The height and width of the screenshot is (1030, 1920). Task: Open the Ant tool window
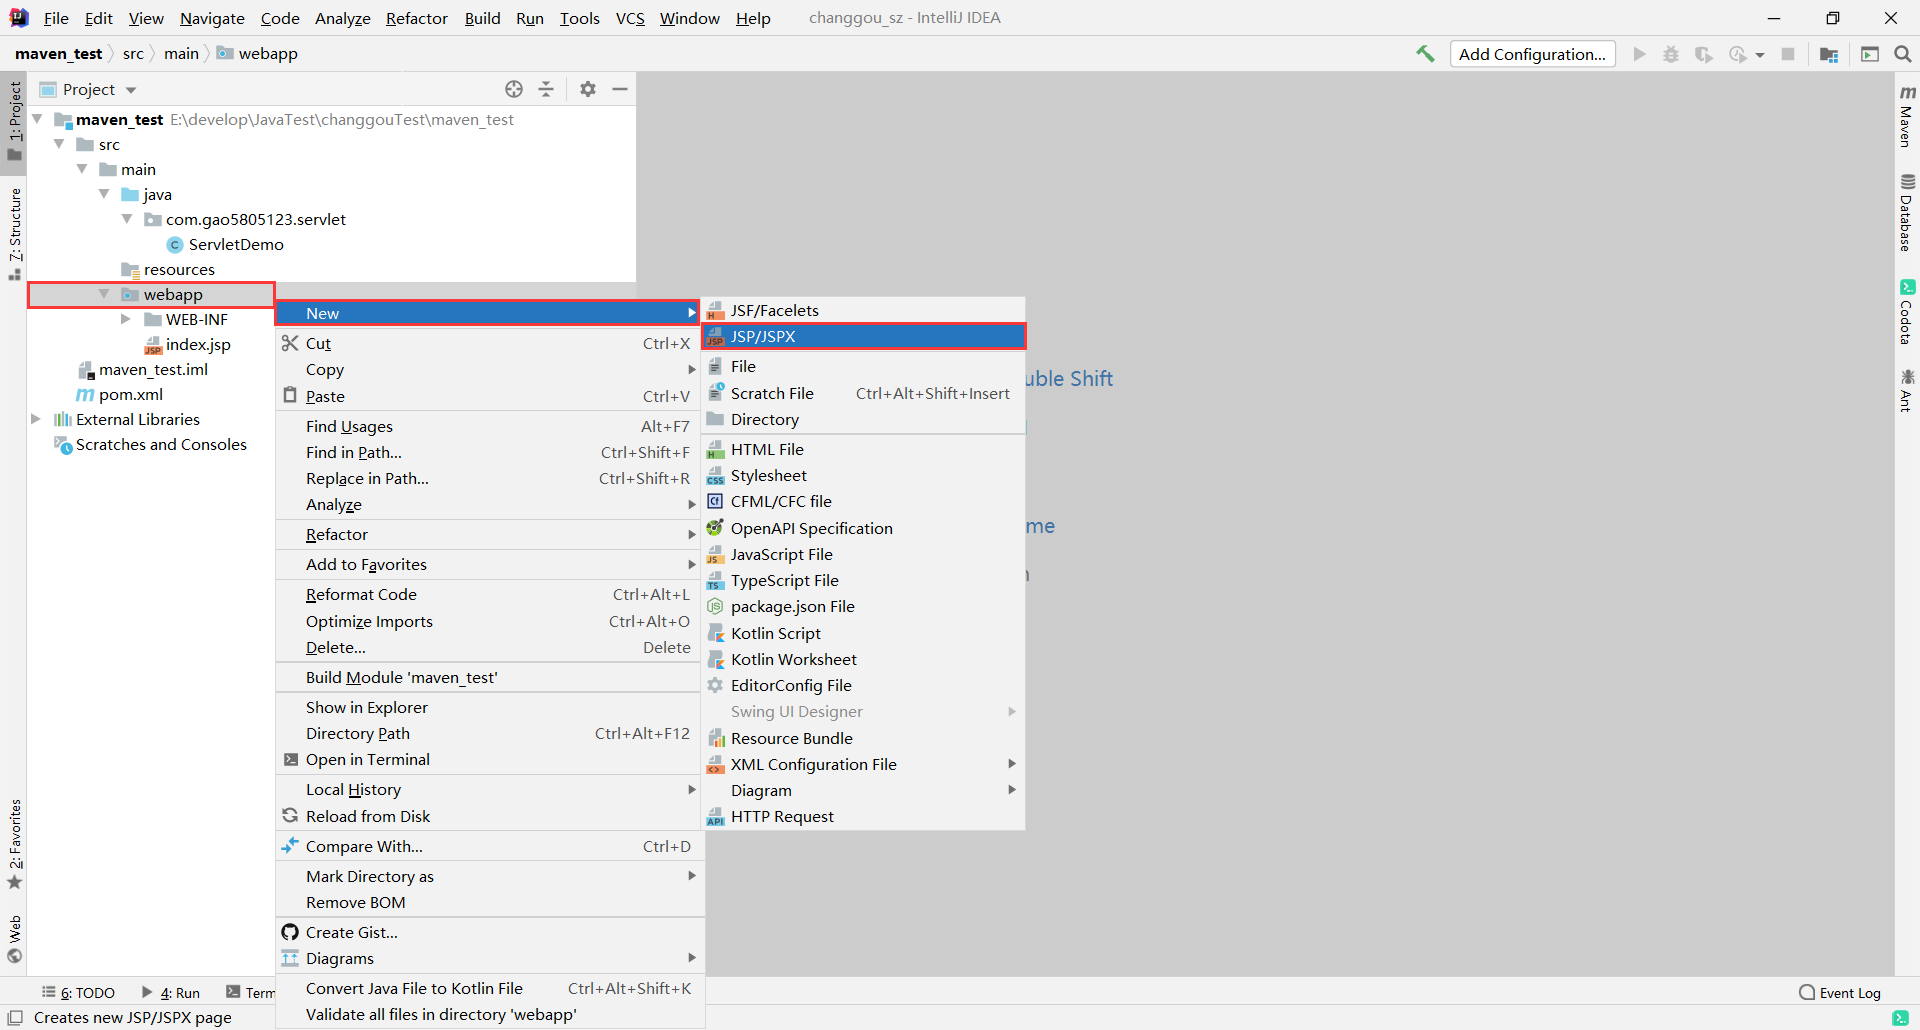pos(1907,390)
